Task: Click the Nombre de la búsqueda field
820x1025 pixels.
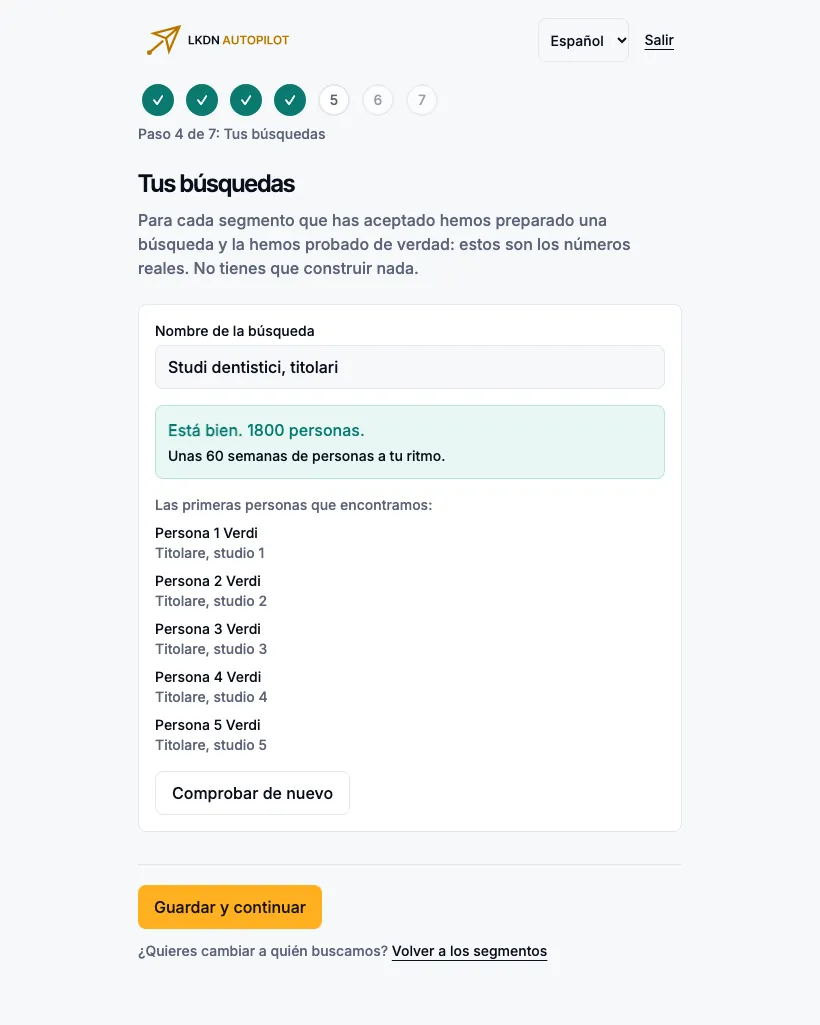Action: point(410,367)
